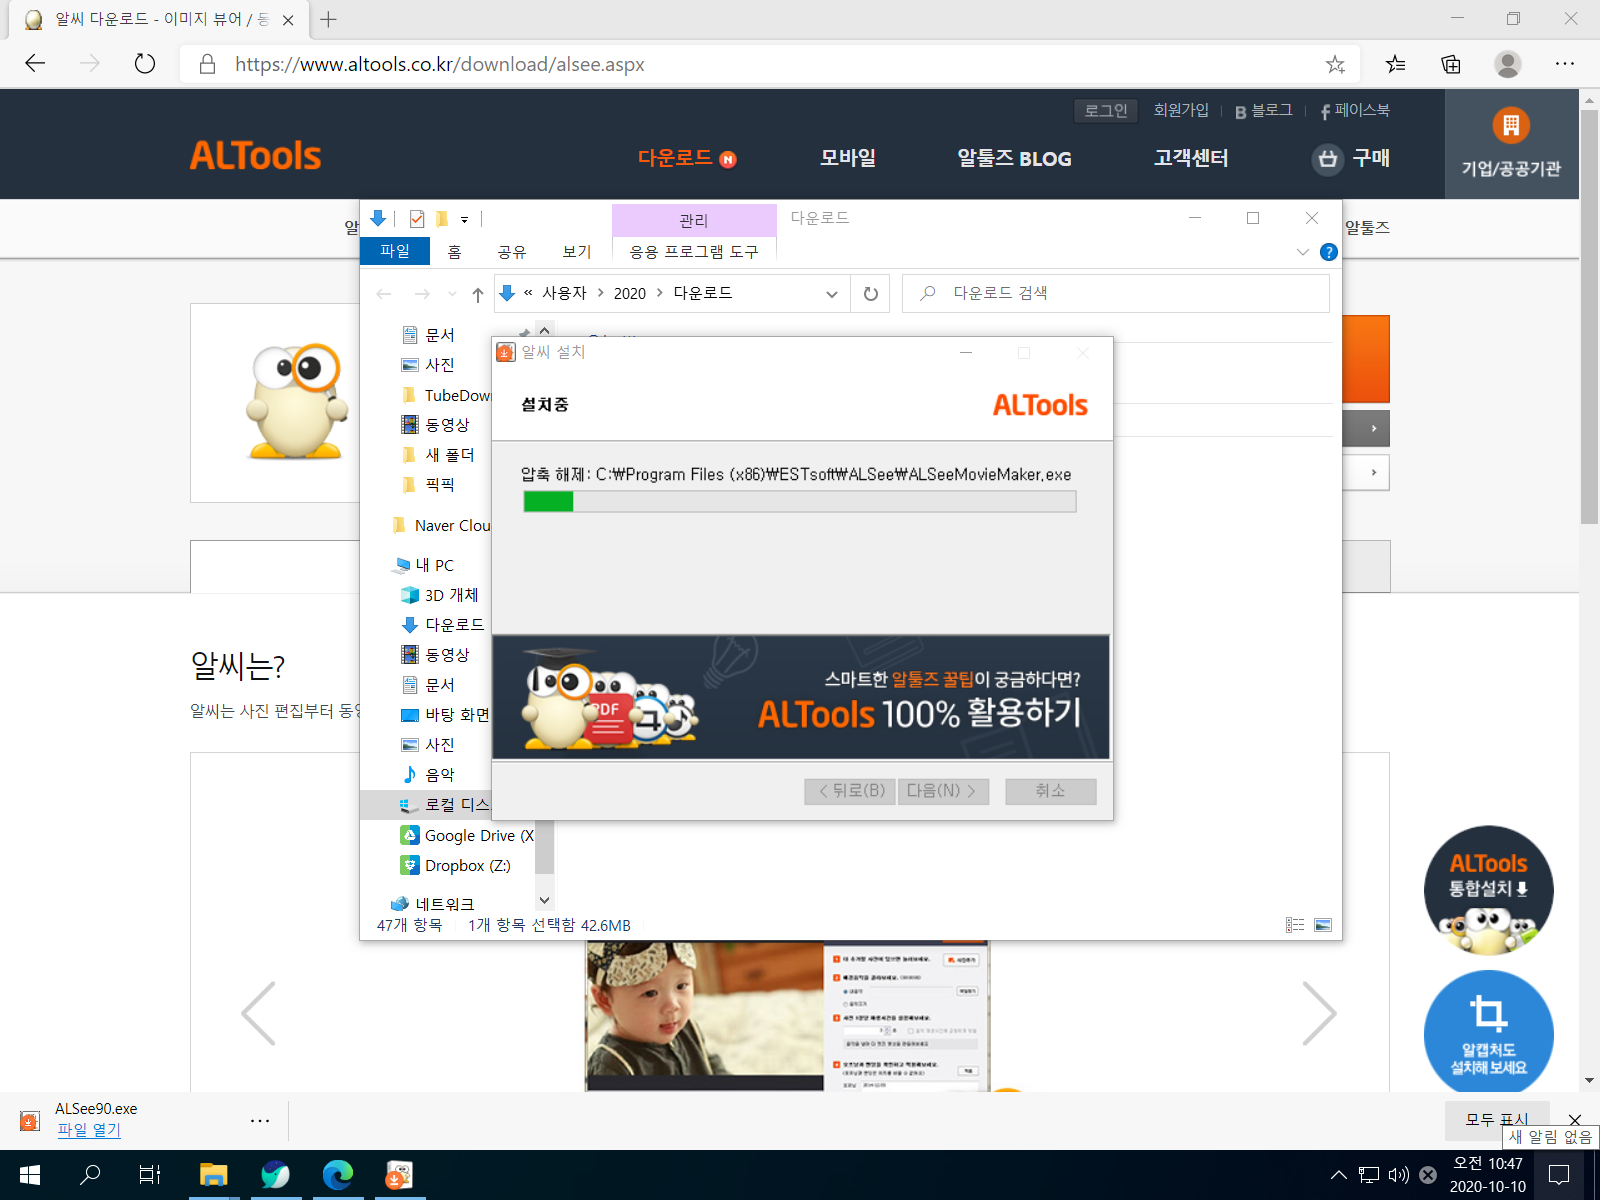The width and height of the screenshot is (1600, 1200).
Task: Click 모두 표시 downloads button
Action: [x=1497, y=1120]
